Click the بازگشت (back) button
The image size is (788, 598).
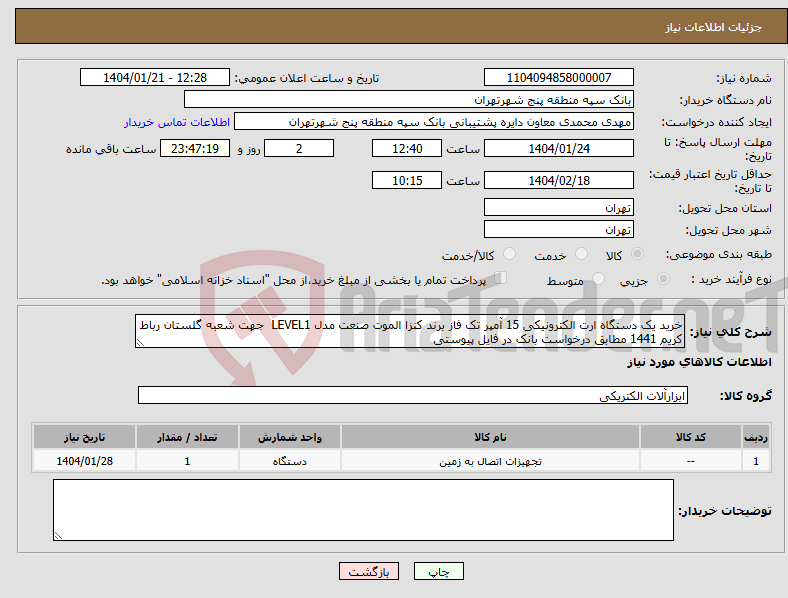pyautogui.click(x=369, y=571)
